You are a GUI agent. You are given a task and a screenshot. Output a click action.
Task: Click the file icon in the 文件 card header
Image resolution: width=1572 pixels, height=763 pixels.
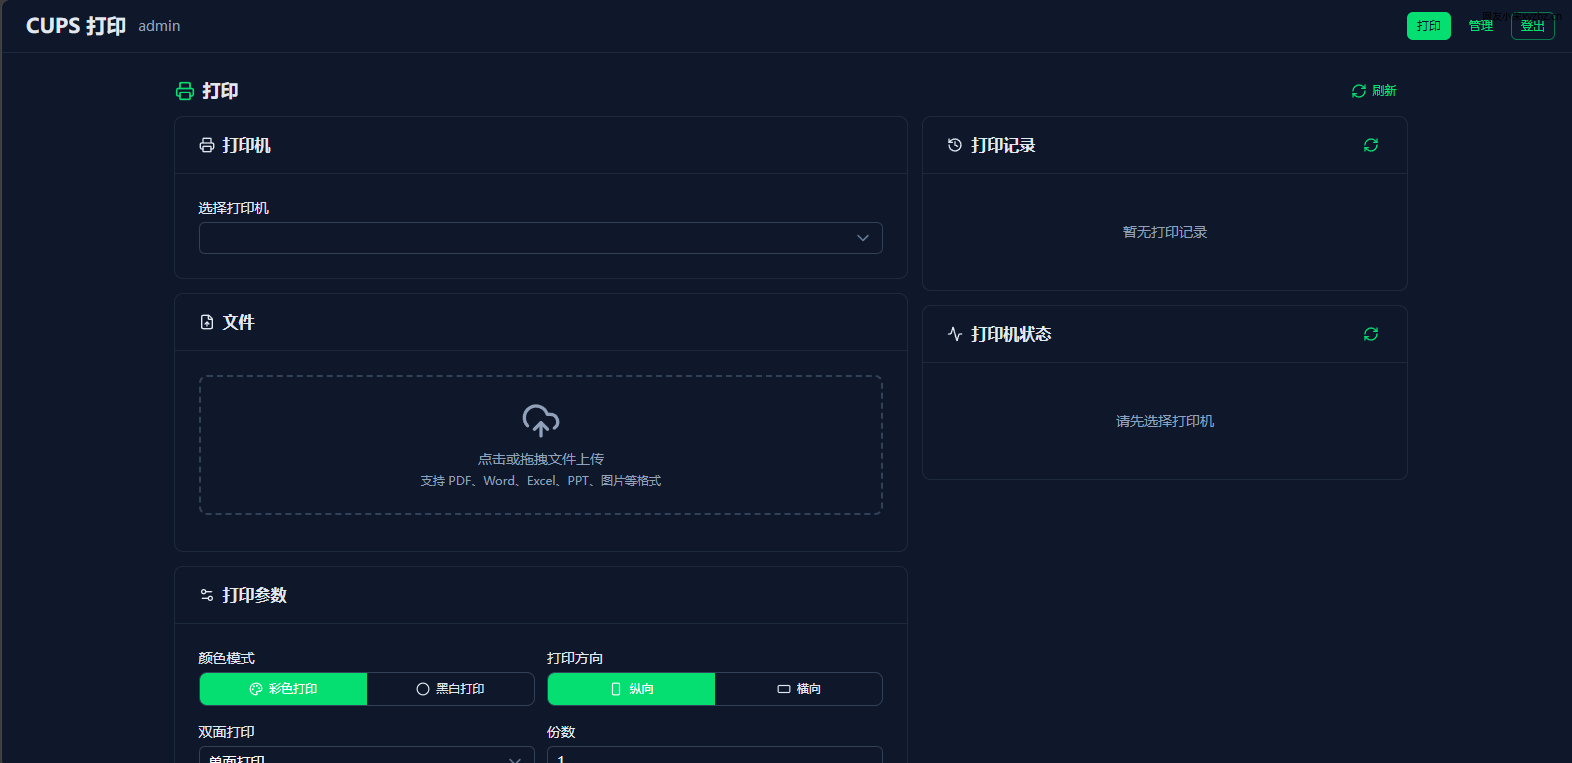pyautogui.click(x=207, y=323)
